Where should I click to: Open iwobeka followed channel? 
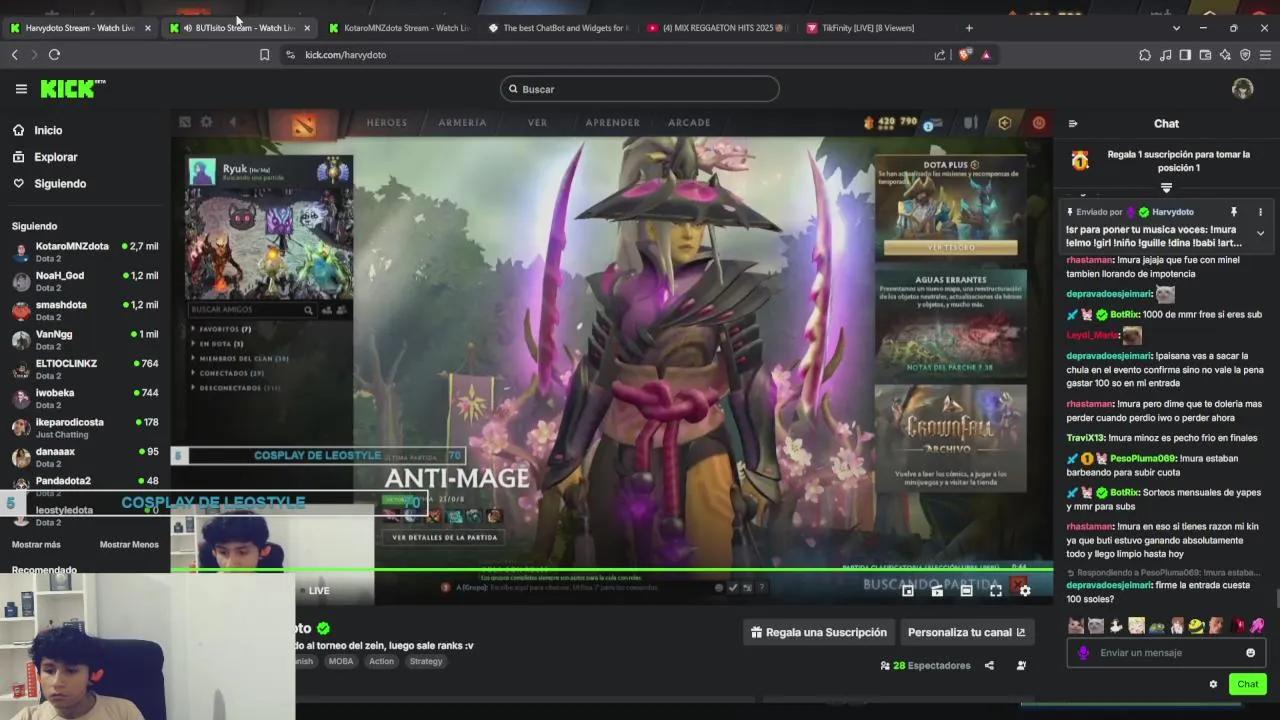(85, 398)
